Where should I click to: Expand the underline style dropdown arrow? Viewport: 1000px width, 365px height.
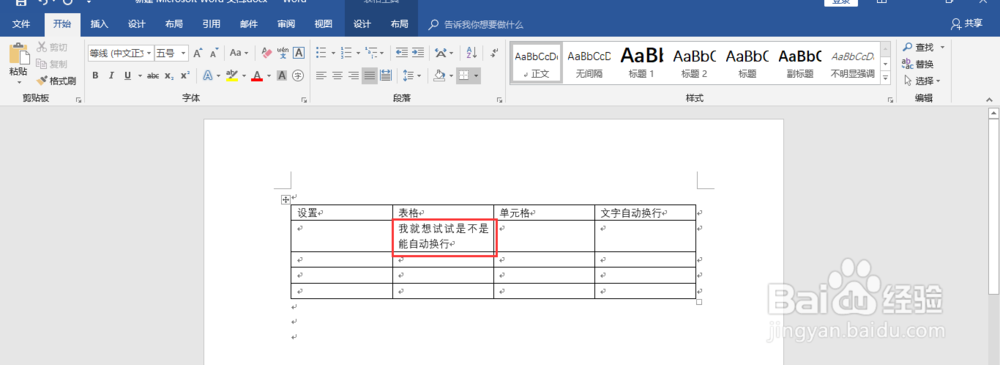tap(139, 76)
